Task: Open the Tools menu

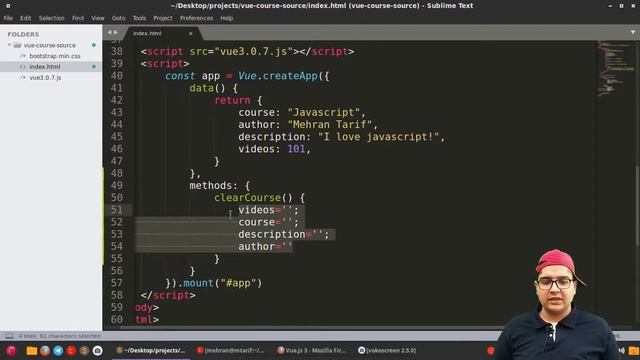Action: [139, 18]
